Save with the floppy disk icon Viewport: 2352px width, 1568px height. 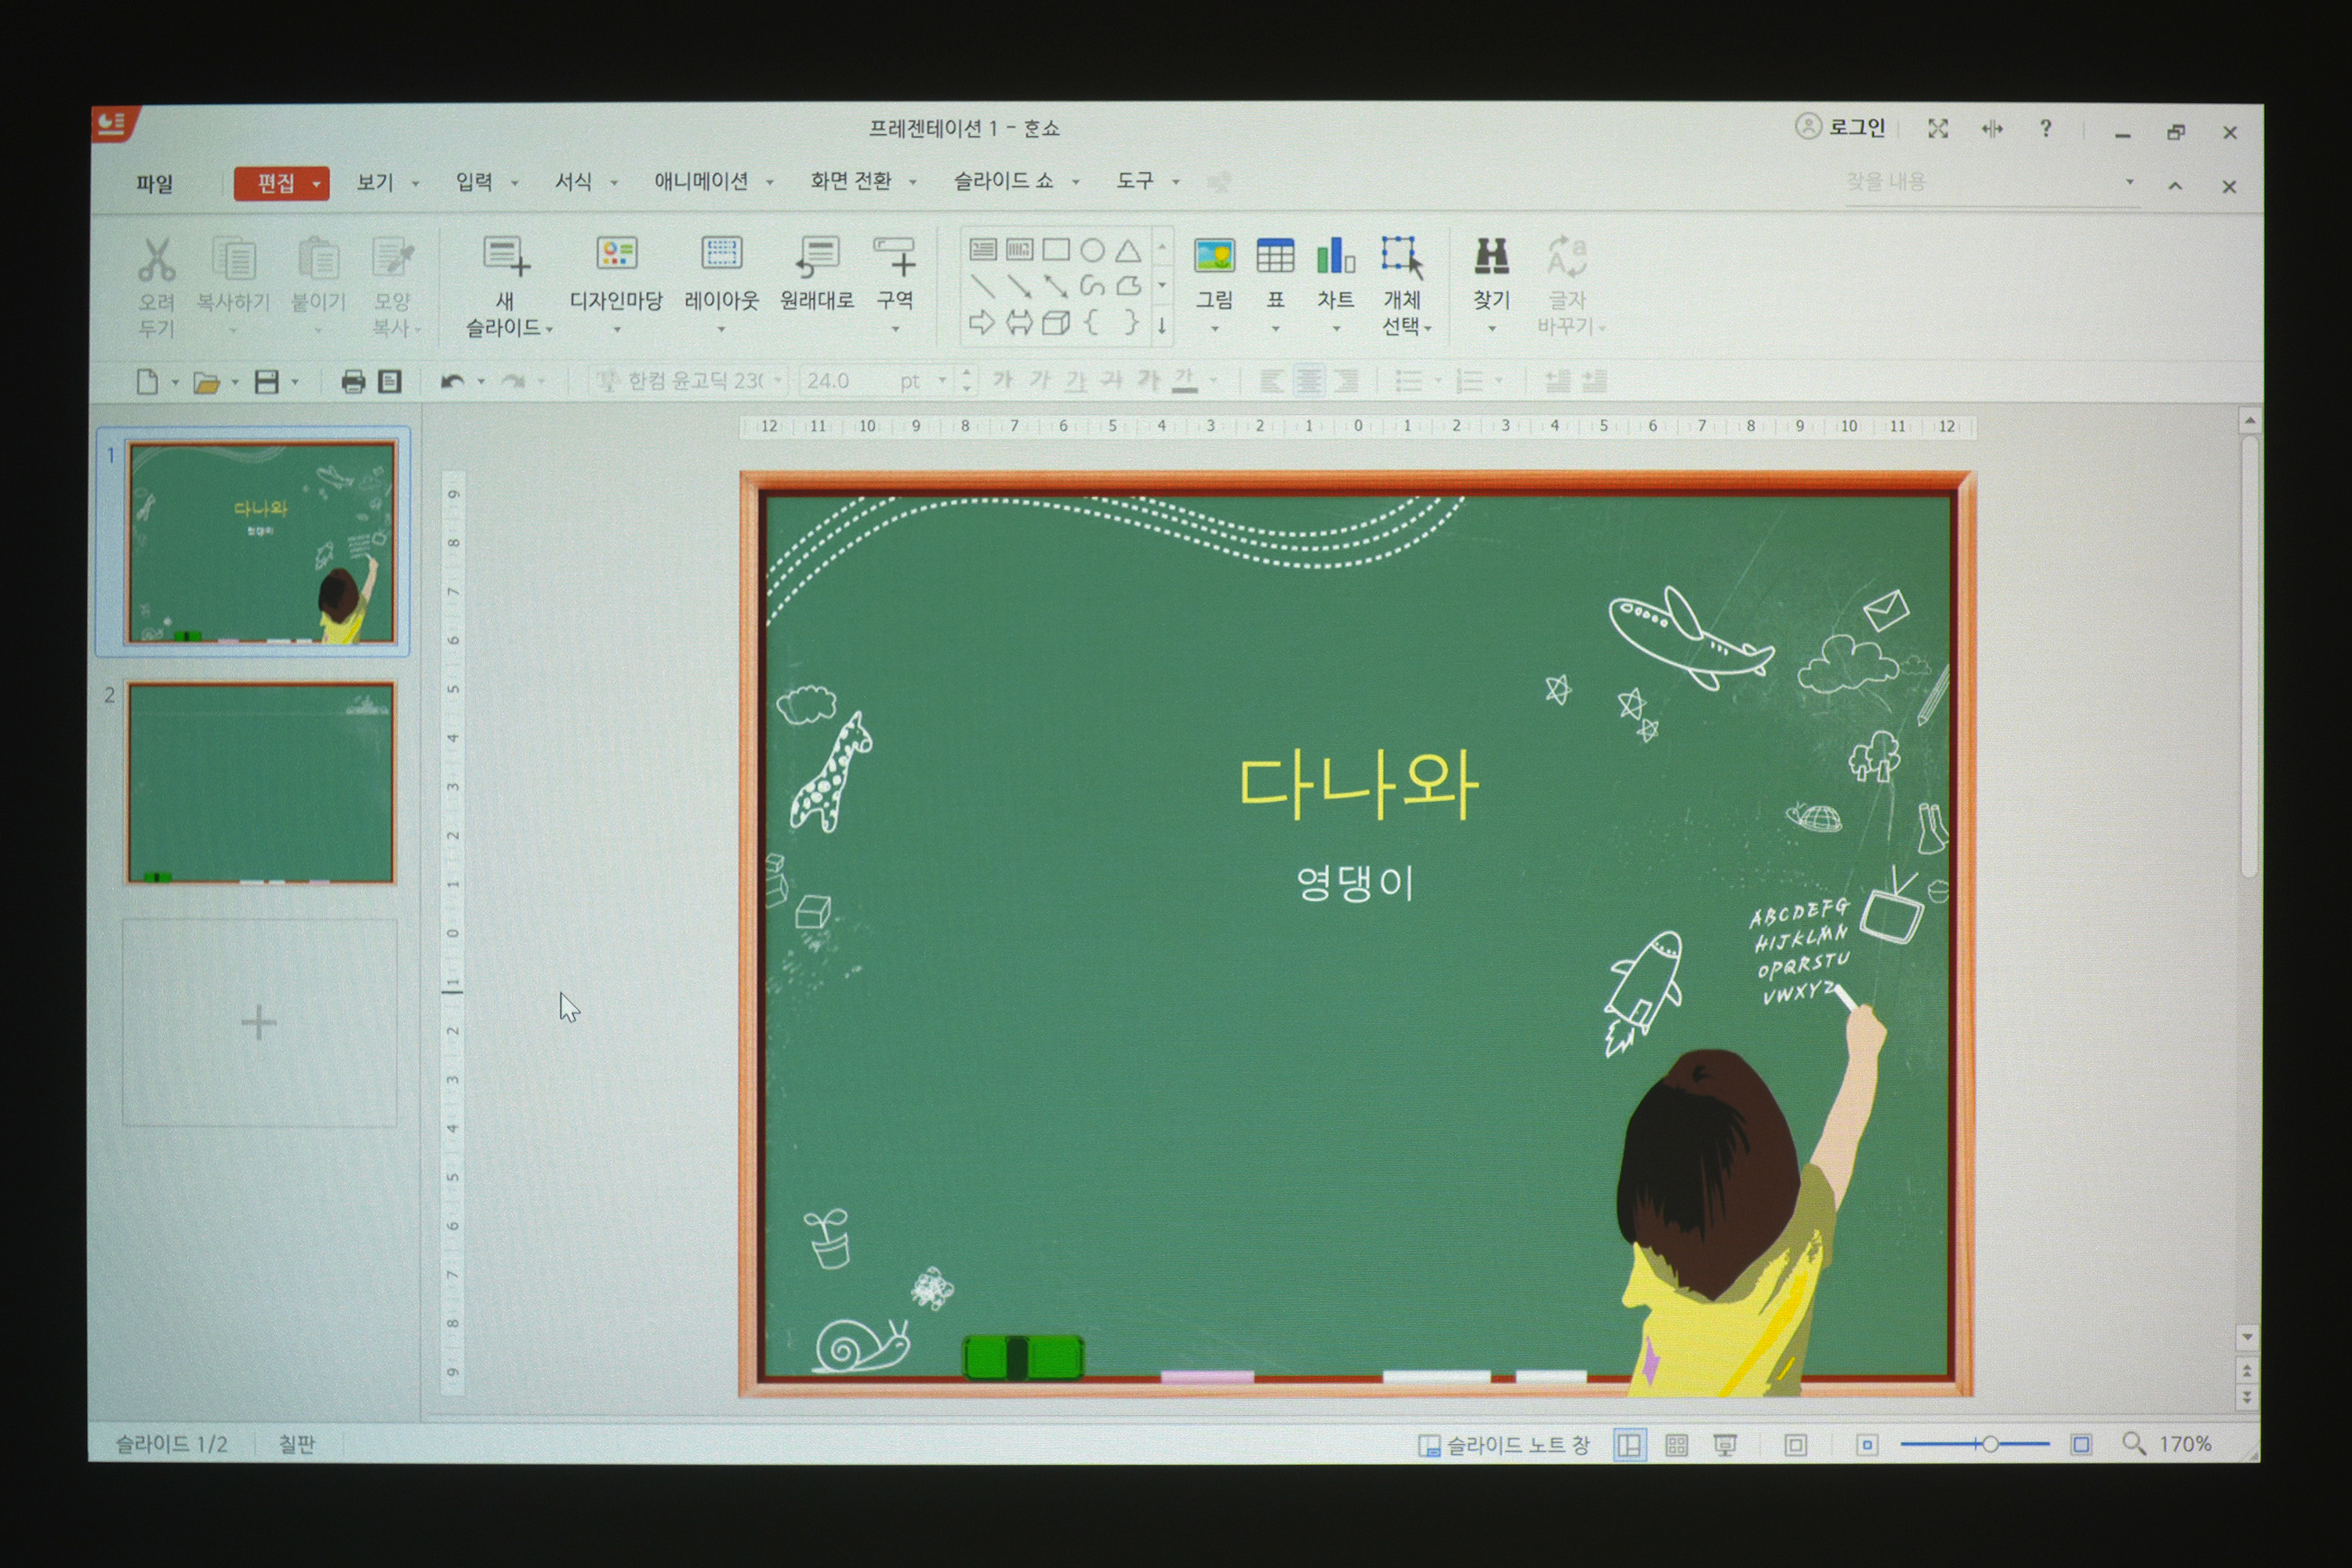click(266, 382)
